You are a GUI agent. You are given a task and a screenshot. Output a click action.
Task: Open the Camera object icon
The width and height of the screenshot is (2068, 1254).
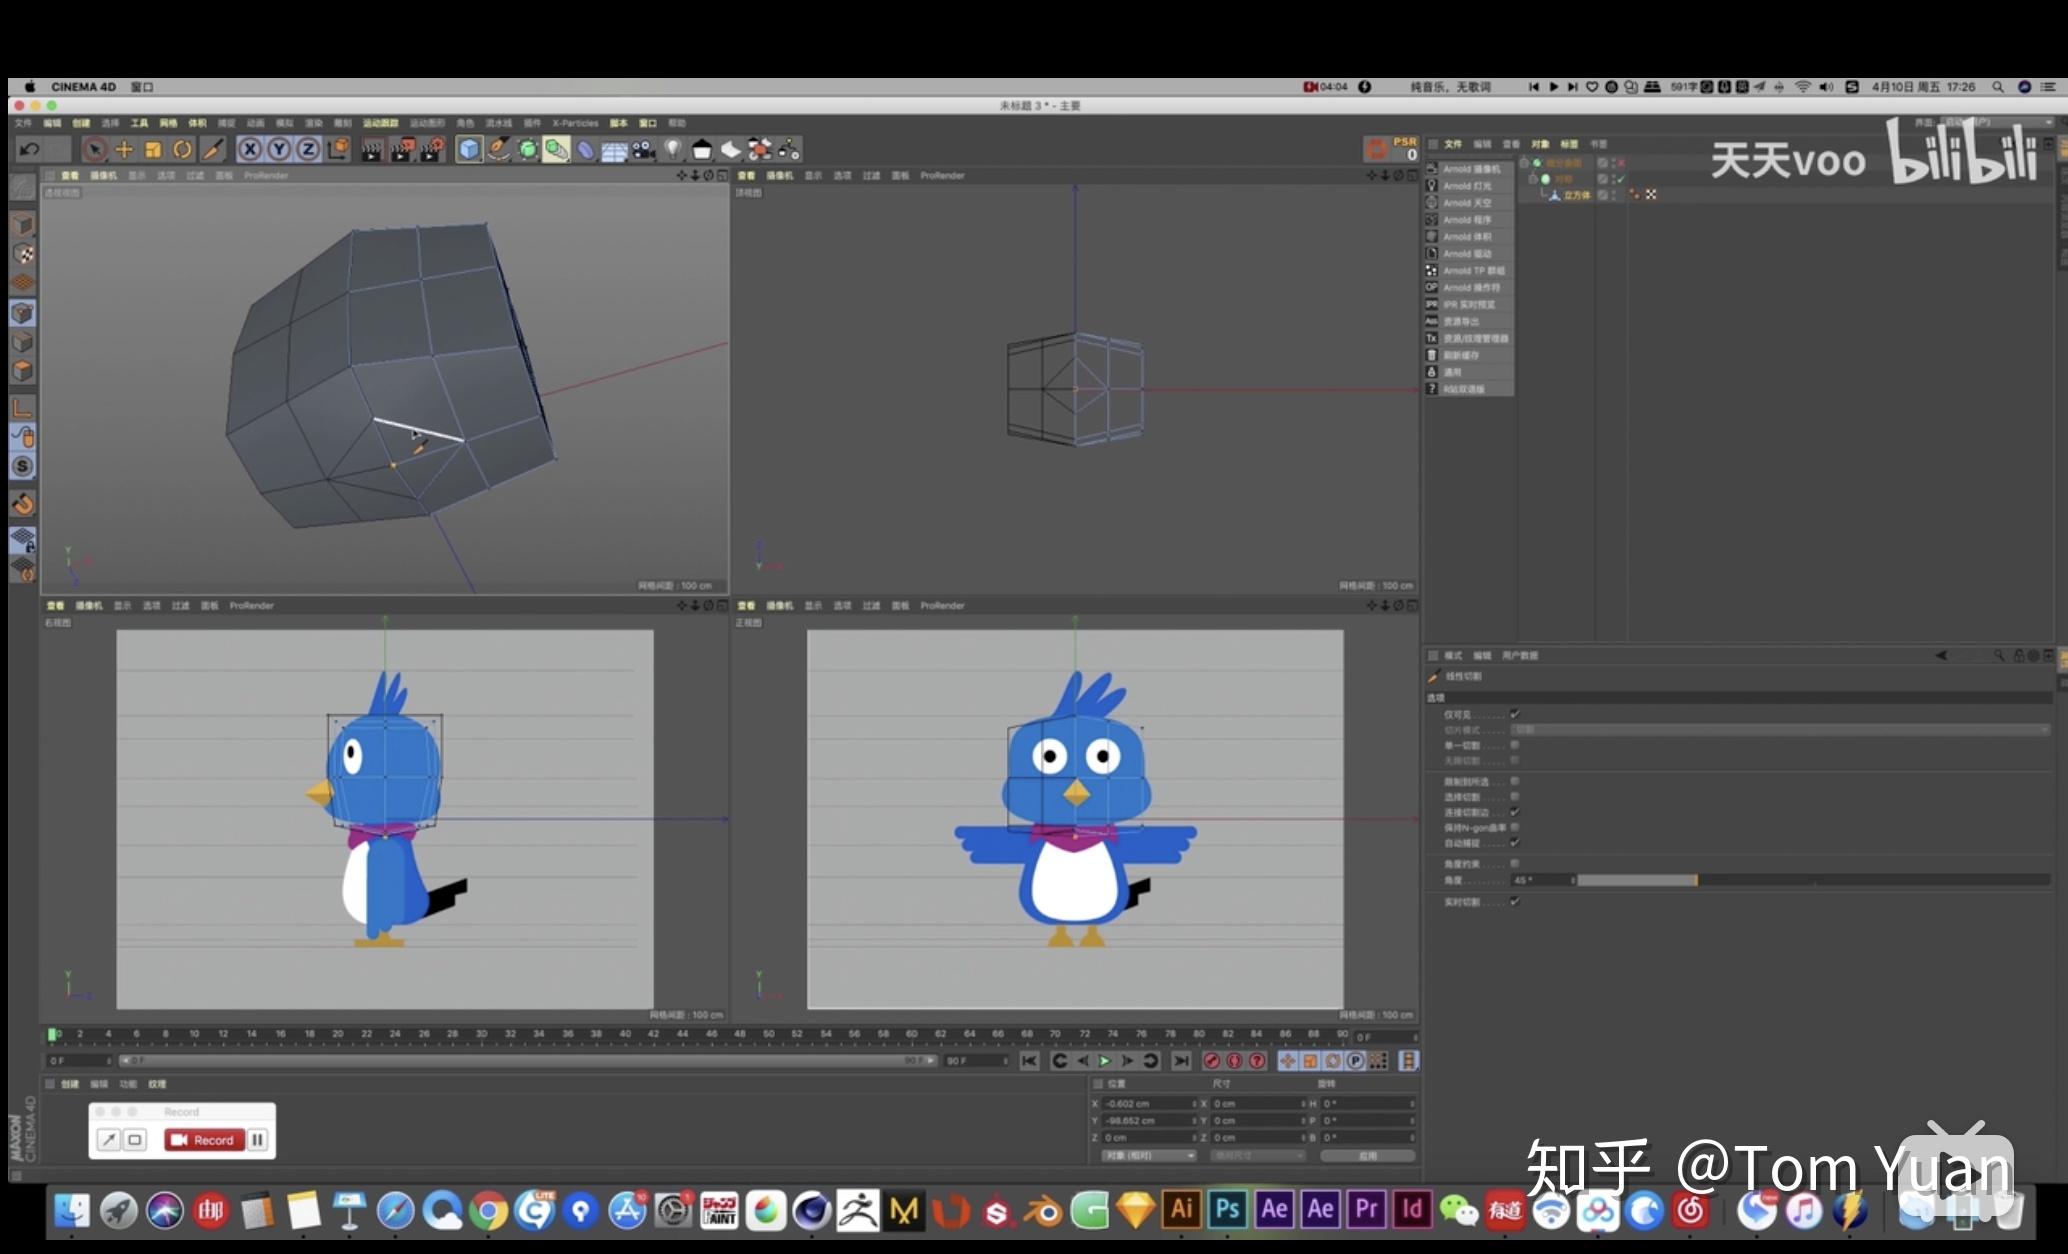pyautogui.click(x=644, y=150)
